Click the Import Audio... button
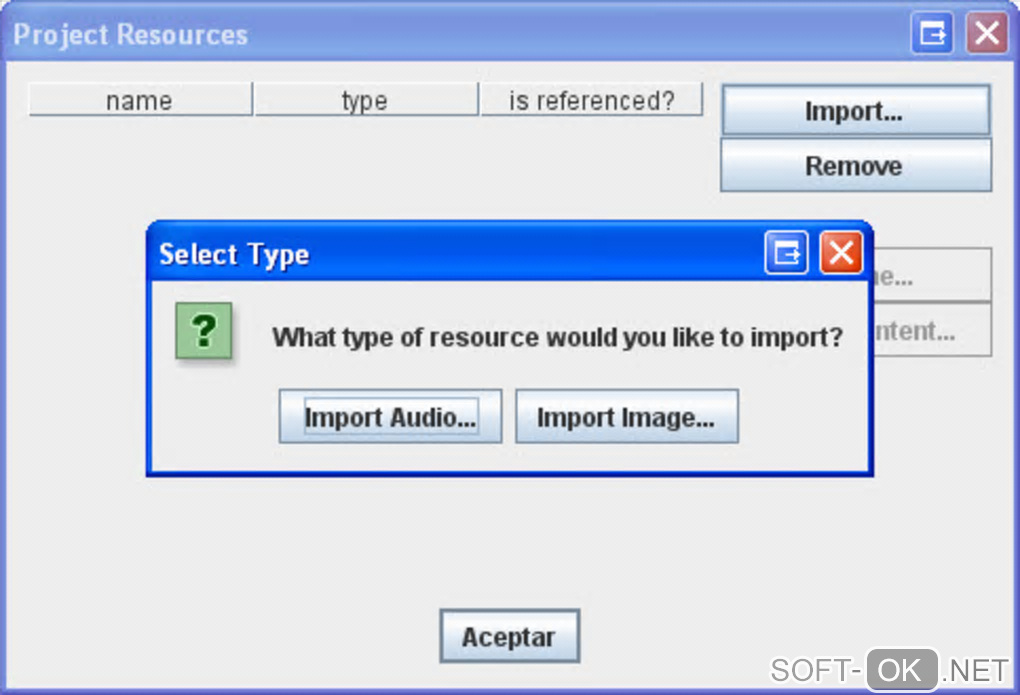 pos(390,417)
